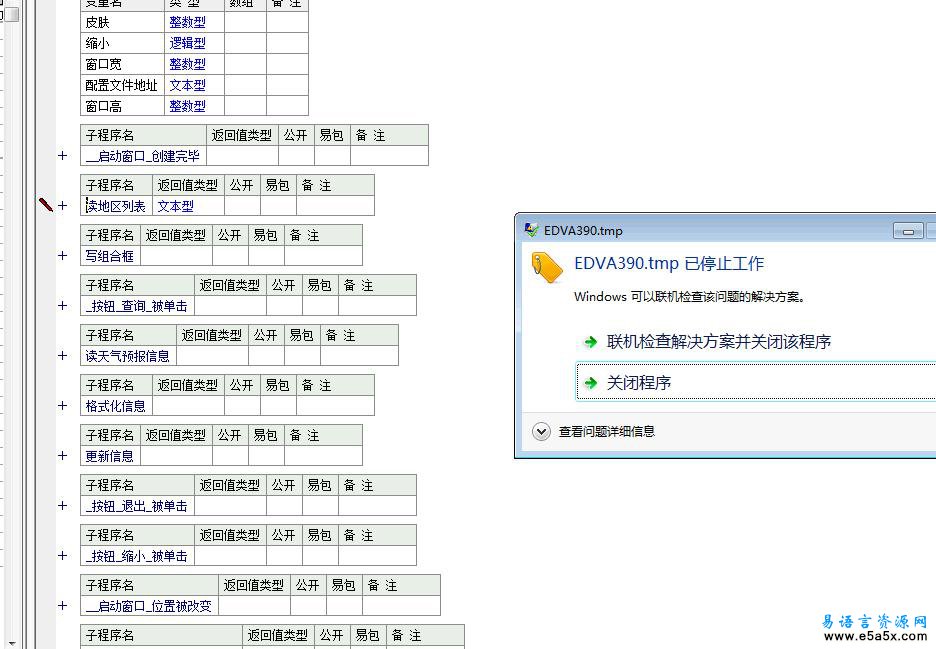936x649 pixels.
Task: Click the empty 备注 cell of 读地区列表
Action: (x=335, y=206)
